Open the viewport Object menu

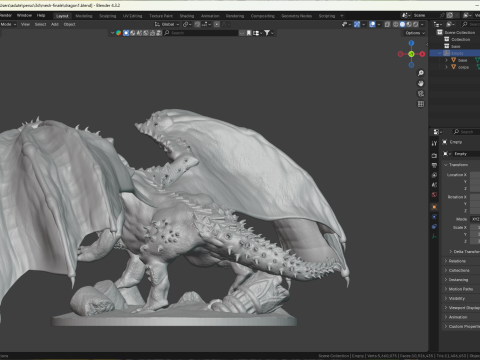coord(69,24)
